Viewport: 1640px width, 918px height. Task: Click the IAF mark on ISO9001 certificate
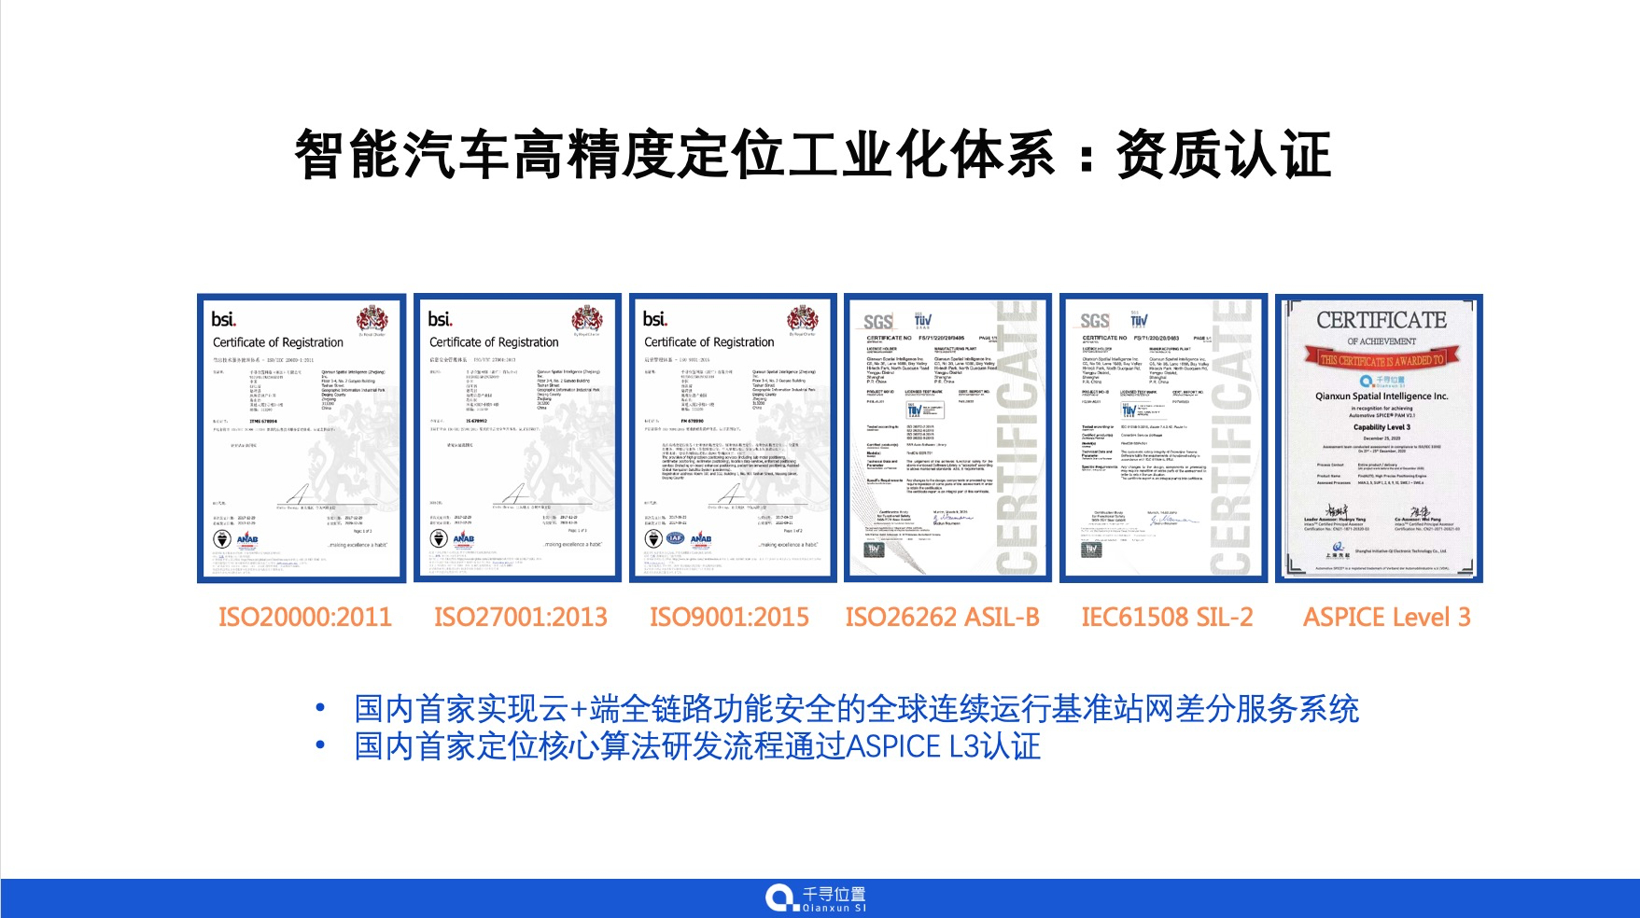pyautogui.click(x=677, y=539)
